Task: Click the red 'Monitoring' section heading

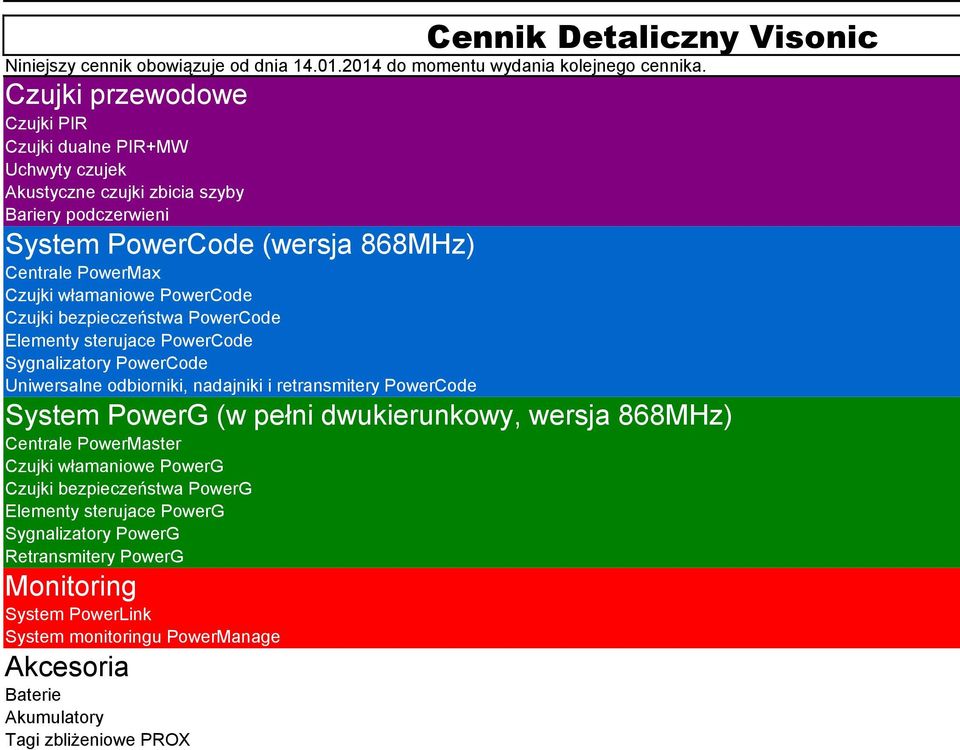Action: coord(70,587)
